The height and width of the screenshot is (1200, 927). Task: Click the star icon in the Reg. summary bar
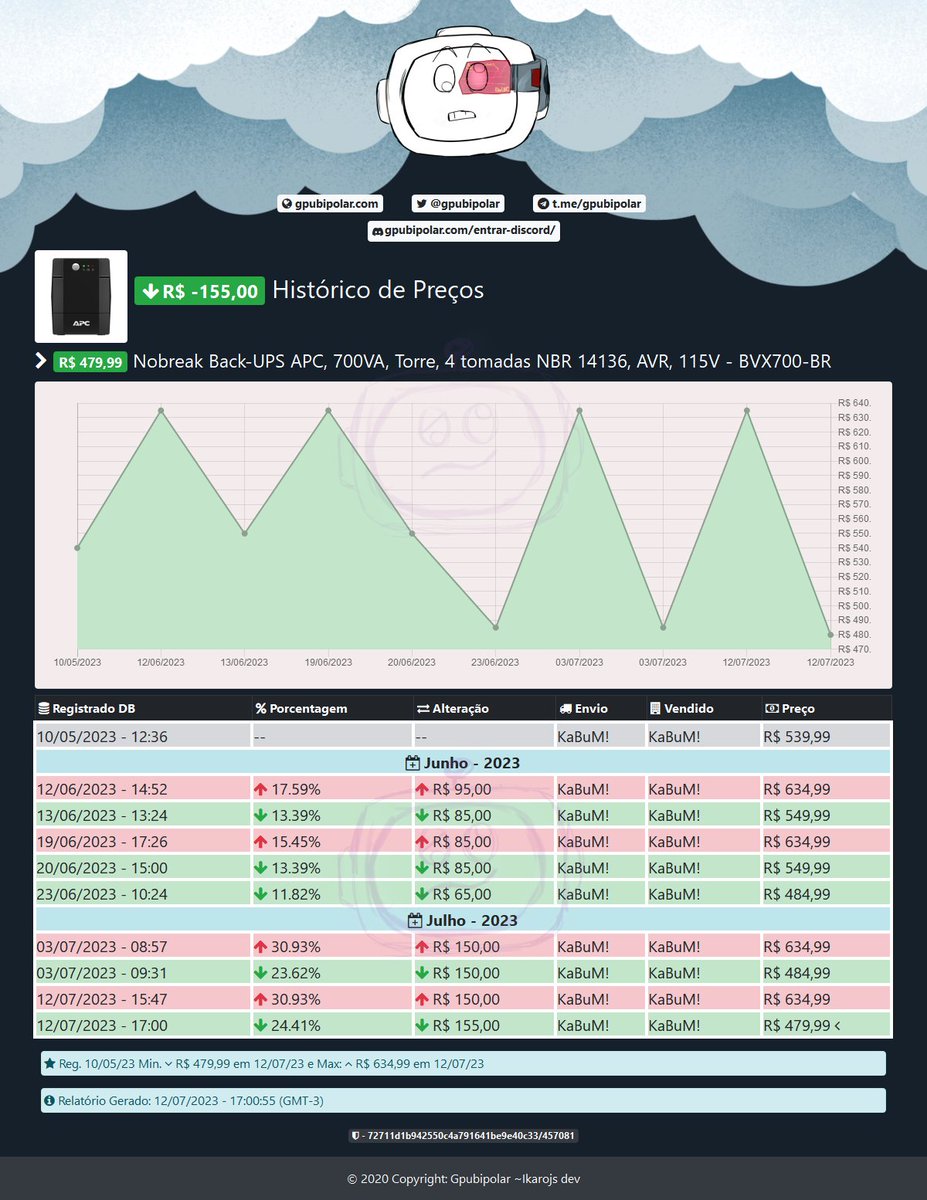(50, 1064)
